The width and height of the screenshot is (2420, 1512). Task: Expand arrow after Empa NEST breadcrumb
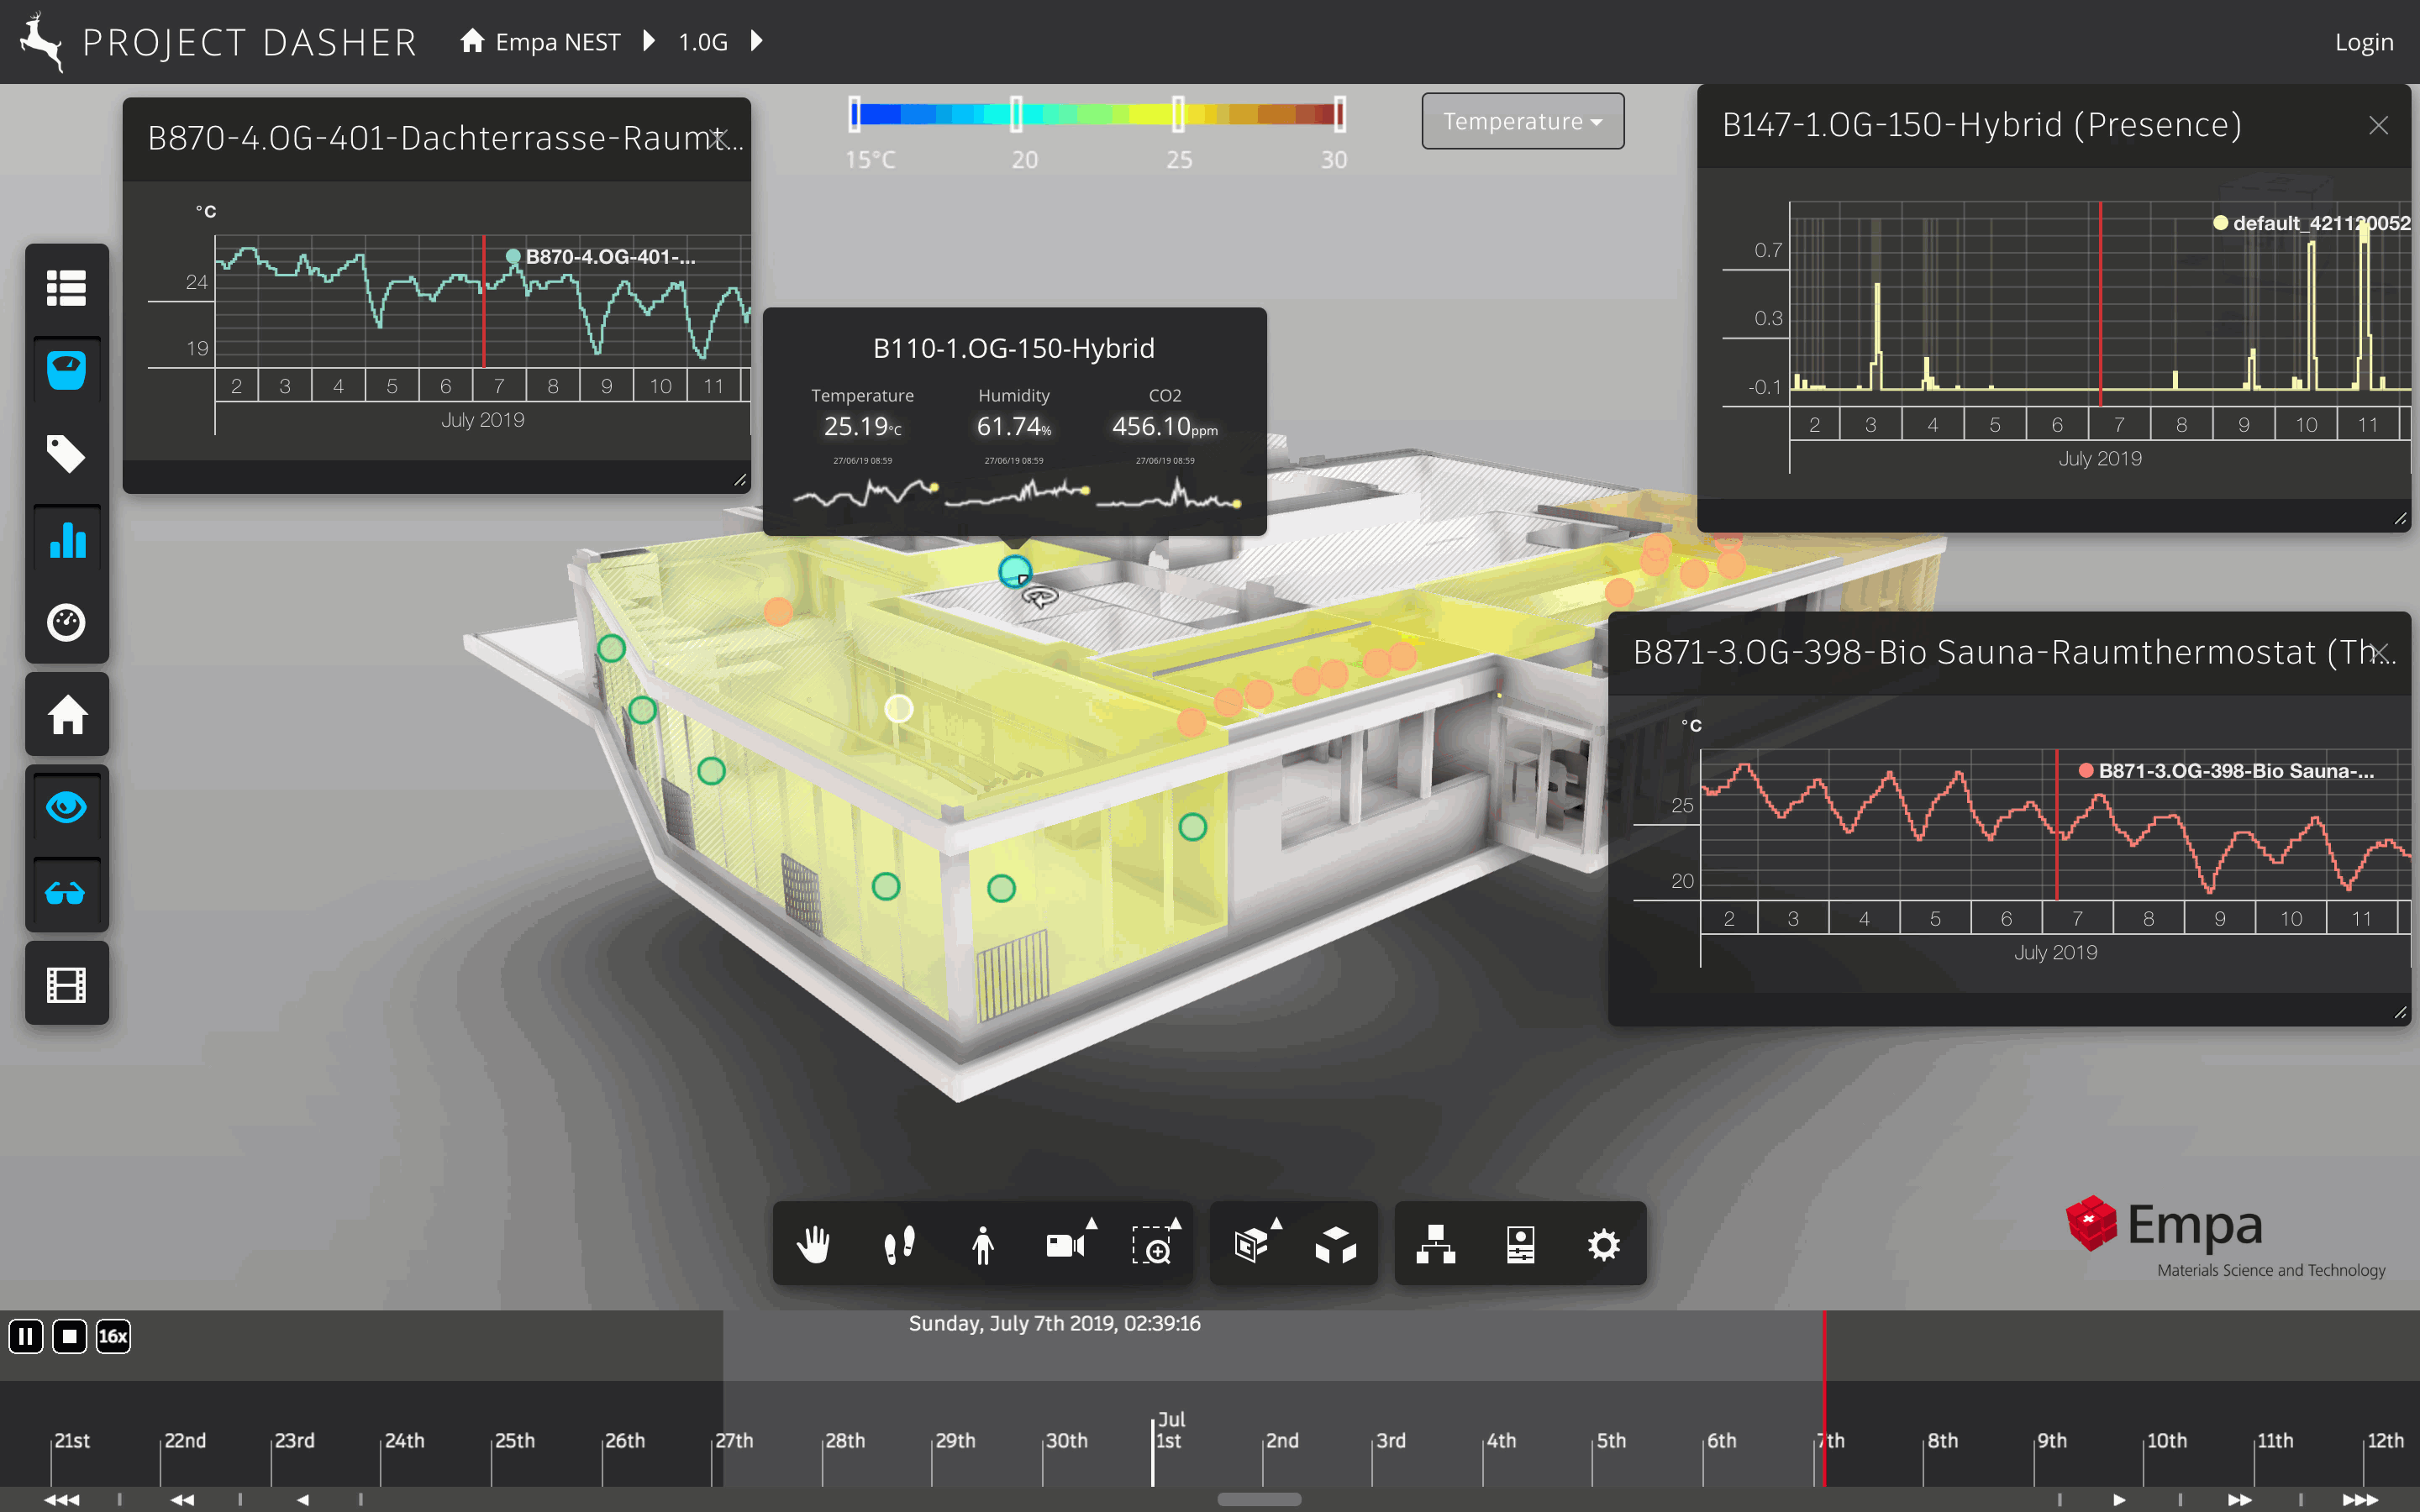coord(649,41)
